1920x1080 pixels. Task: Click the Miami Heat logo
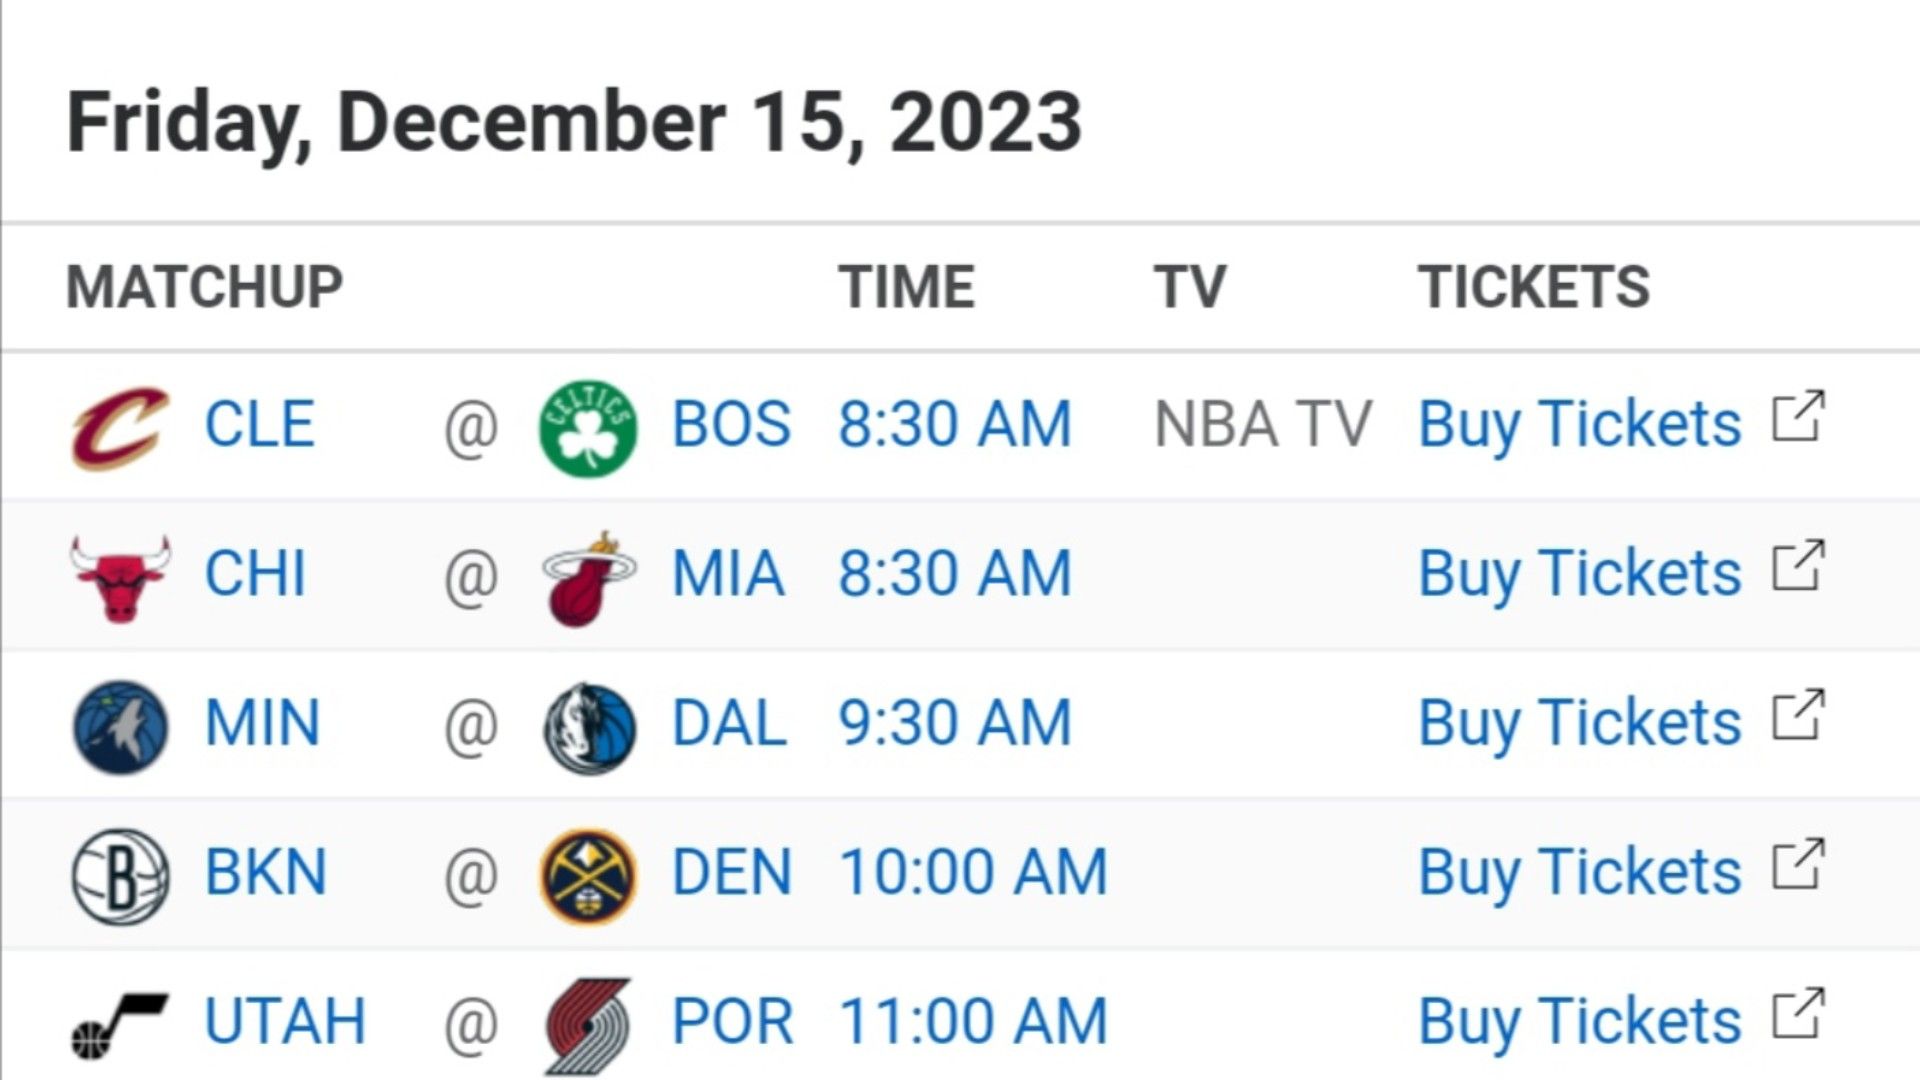589,578
